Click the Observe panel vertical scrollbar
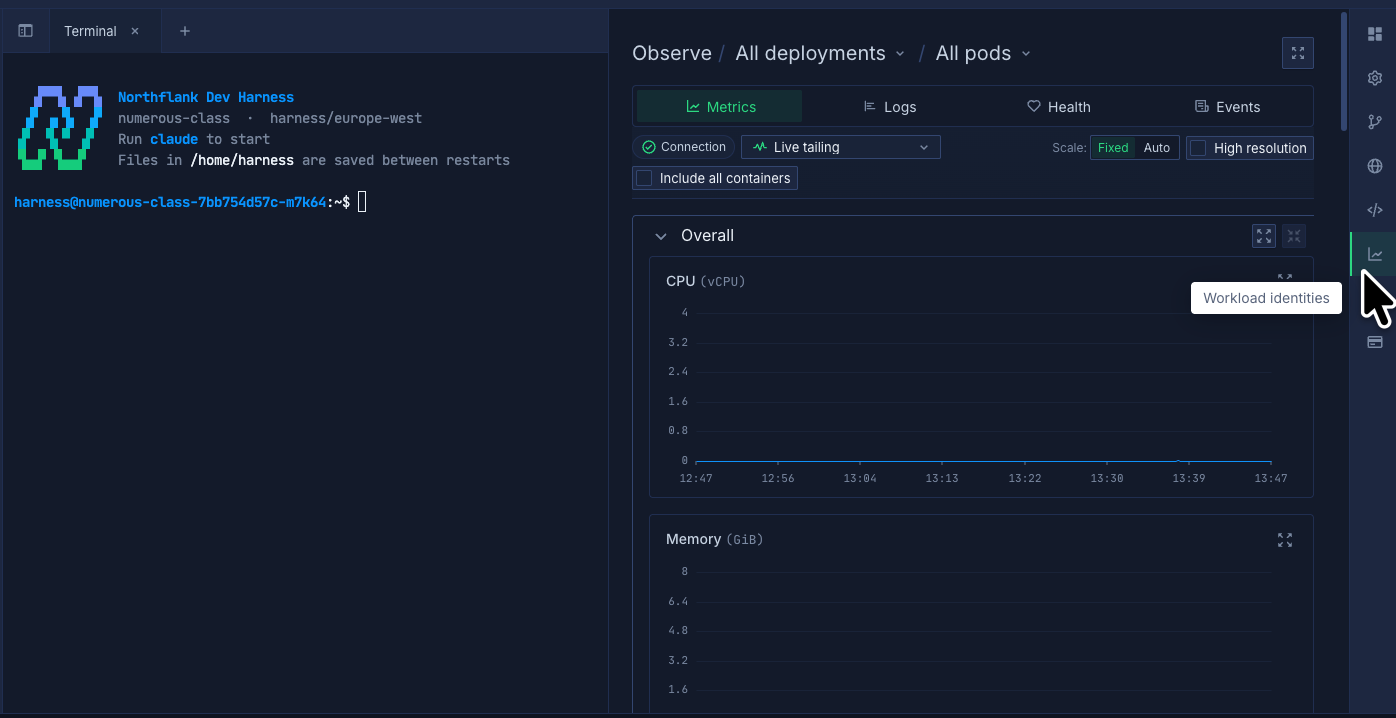 click(1344, 72)
